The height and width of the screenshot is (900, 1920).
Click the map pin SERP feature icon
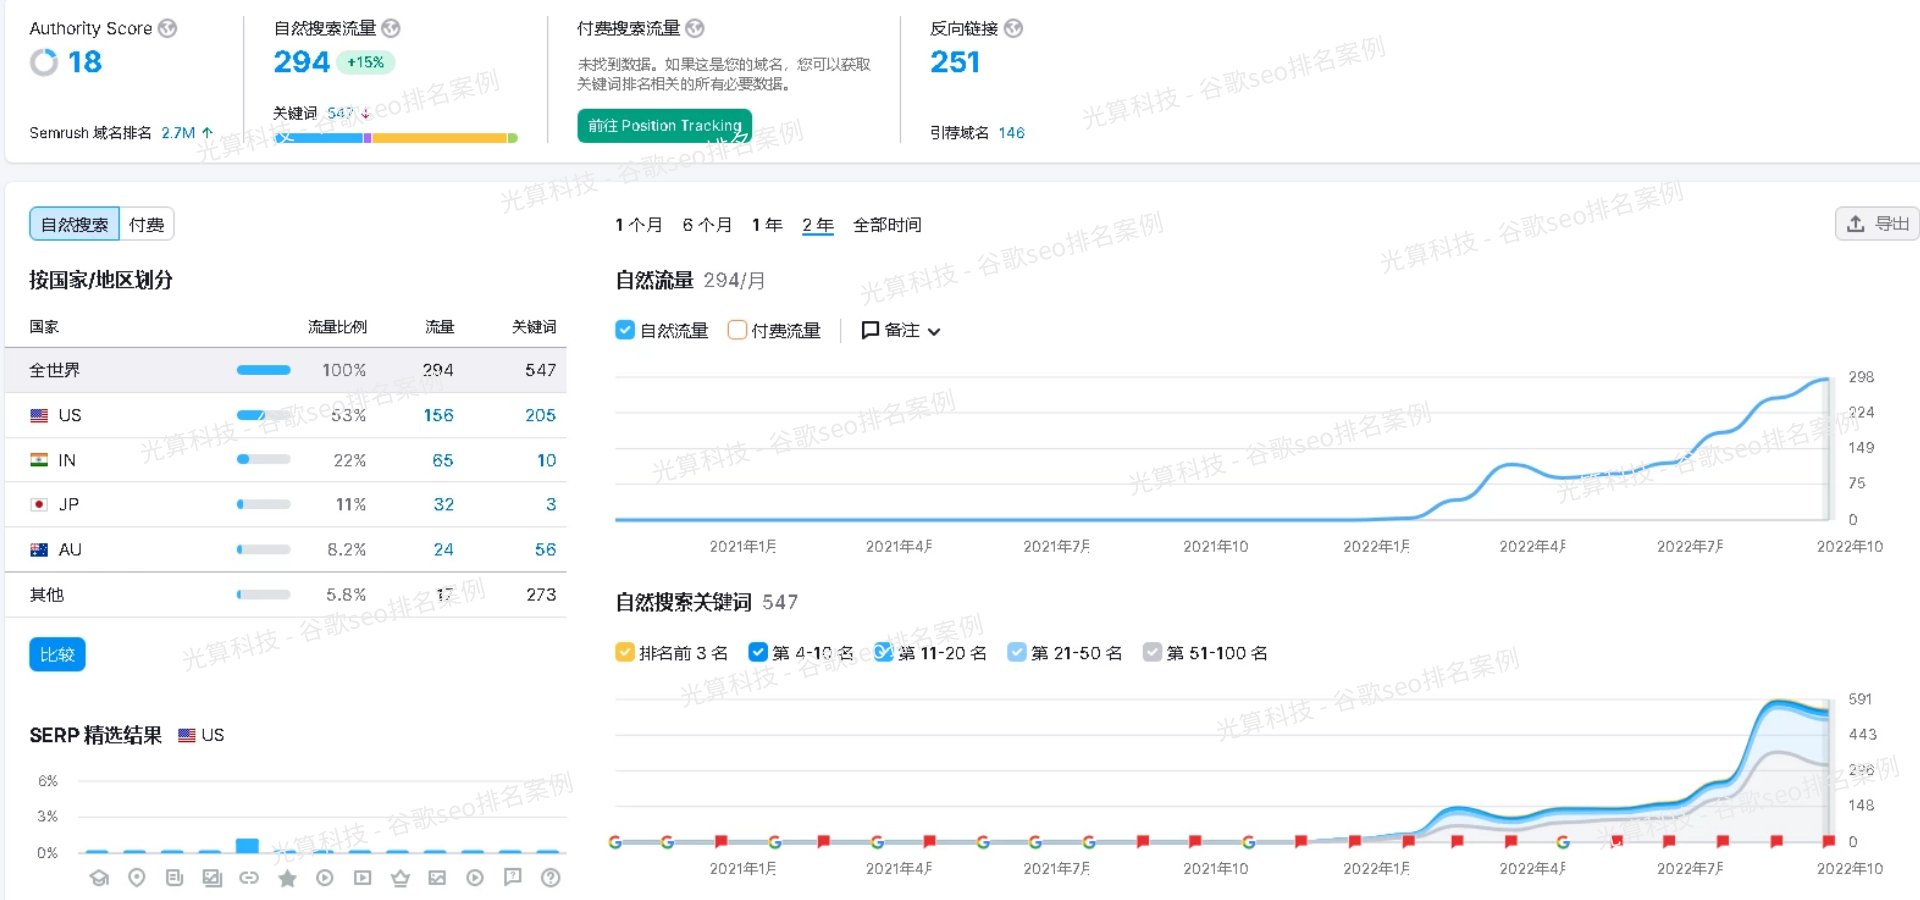click(x=137, y=878)
